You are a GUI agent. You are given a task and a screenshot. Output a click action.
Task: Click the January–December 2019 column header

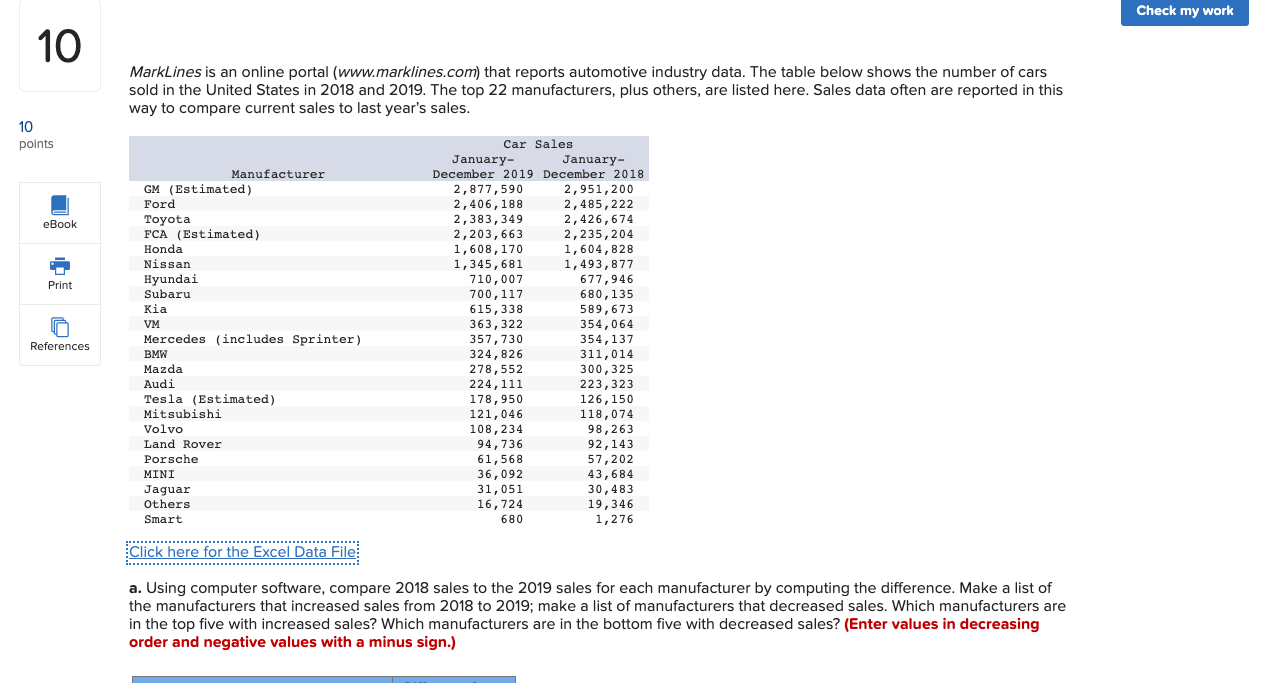click(482, 165)
